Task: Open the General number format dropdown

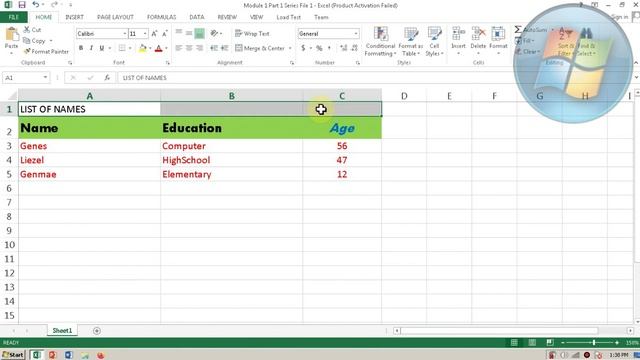Action: (356, 33)
